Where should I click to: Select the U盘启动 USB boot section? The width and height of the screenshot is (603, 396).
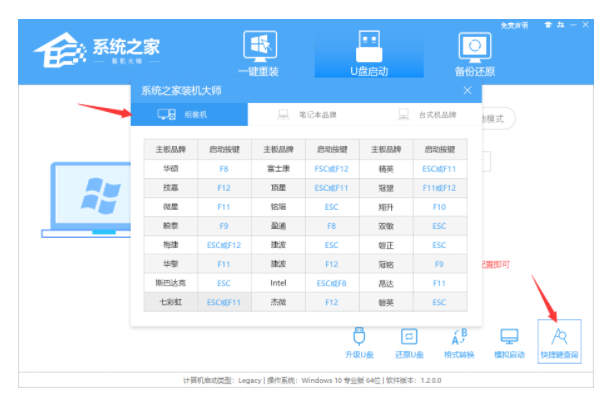pyautogui.click(x=369, y=54)
